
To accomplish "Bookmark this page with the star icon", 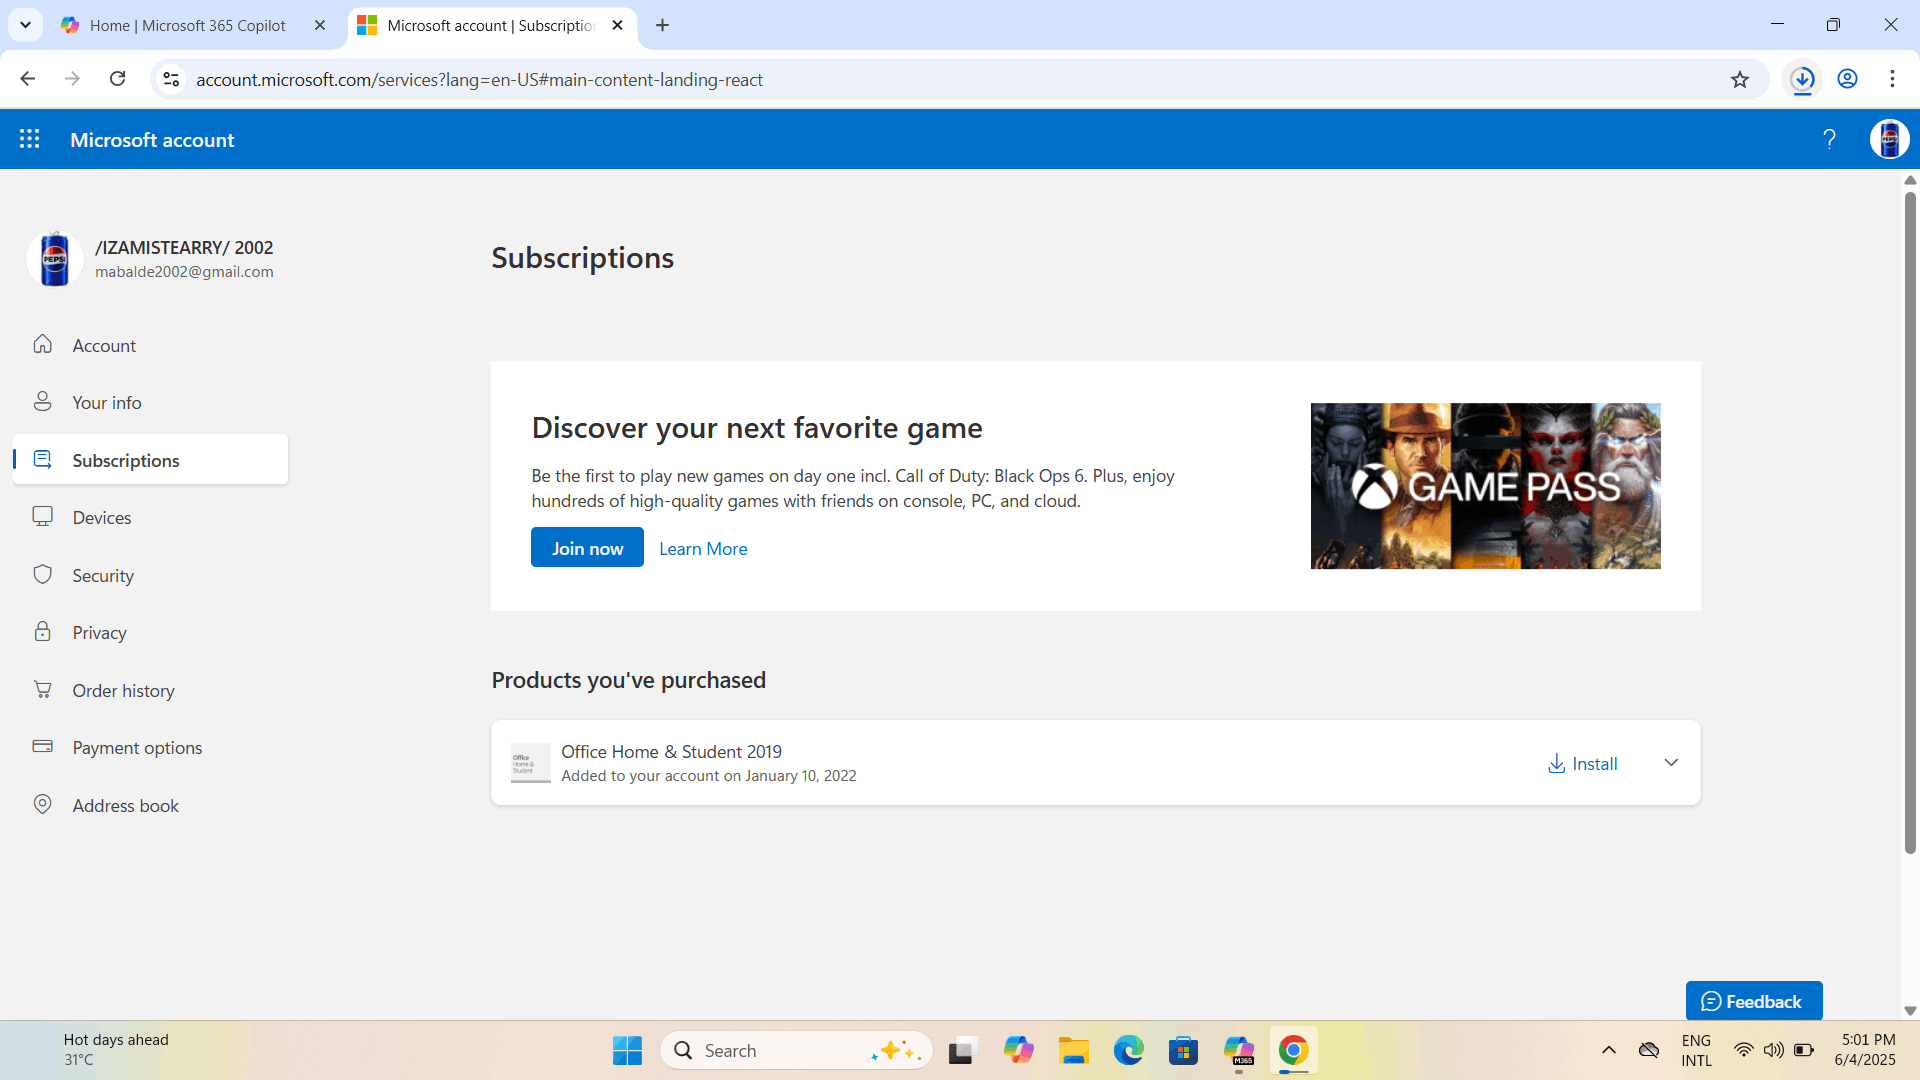I will pos(1740,80).
